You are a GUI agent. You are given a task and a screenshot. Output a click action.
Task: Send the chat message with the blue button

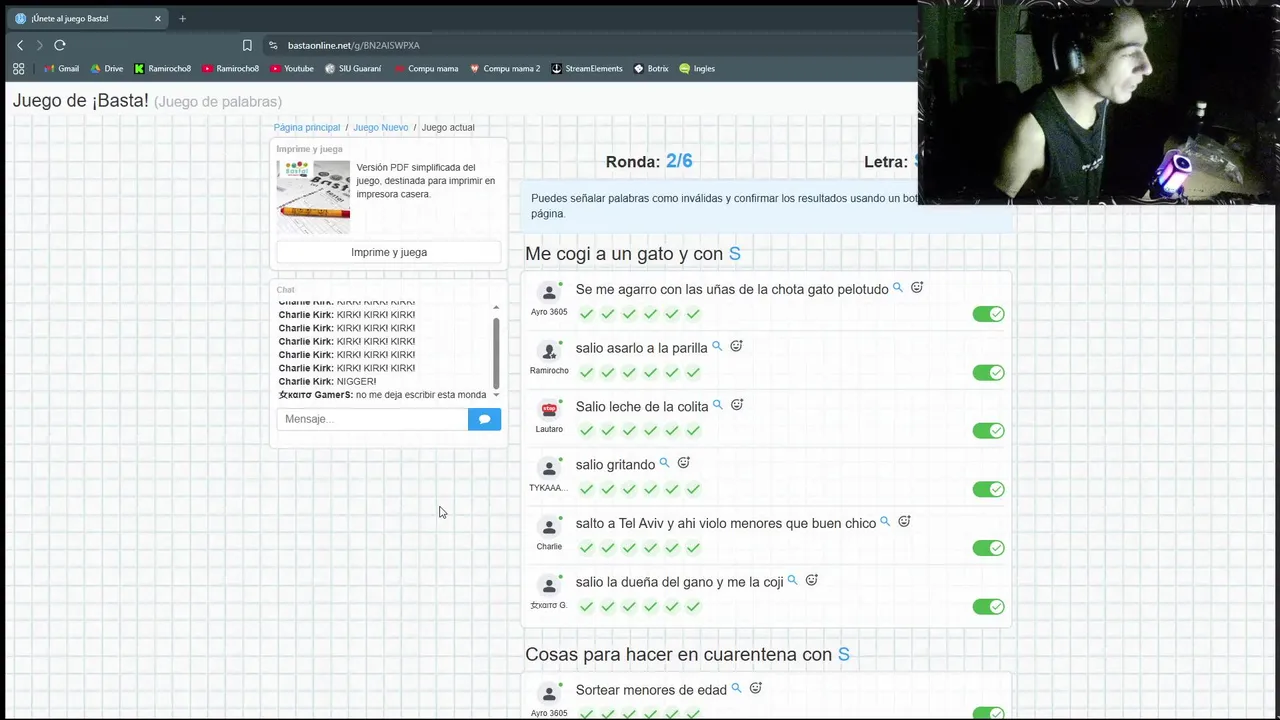point(484,419)
